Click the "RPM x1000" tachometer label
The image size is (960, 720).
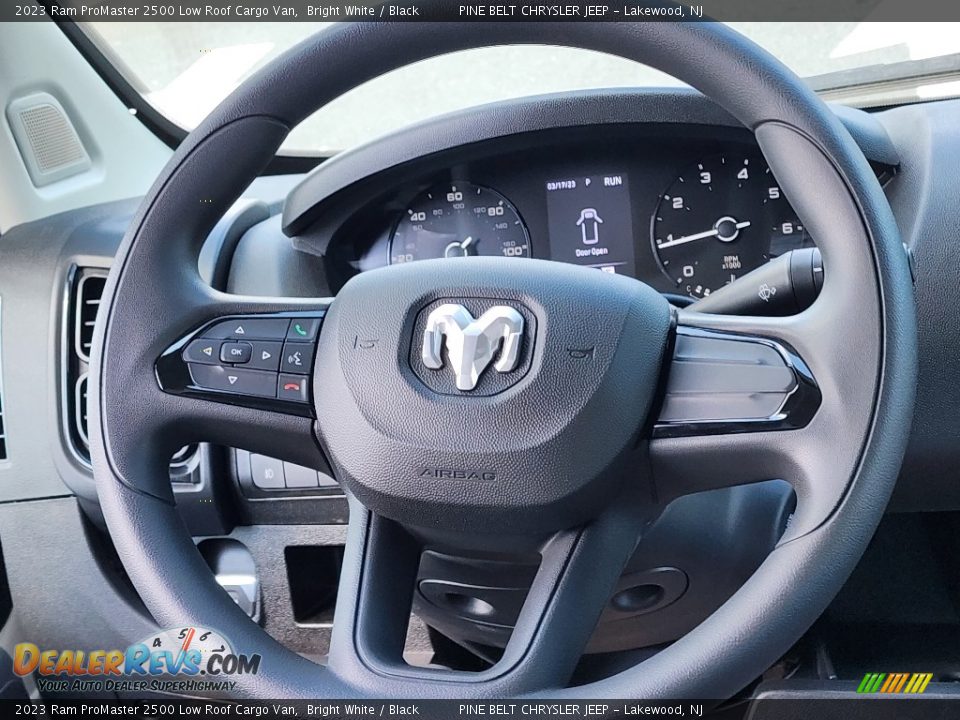tap(731, 262)
